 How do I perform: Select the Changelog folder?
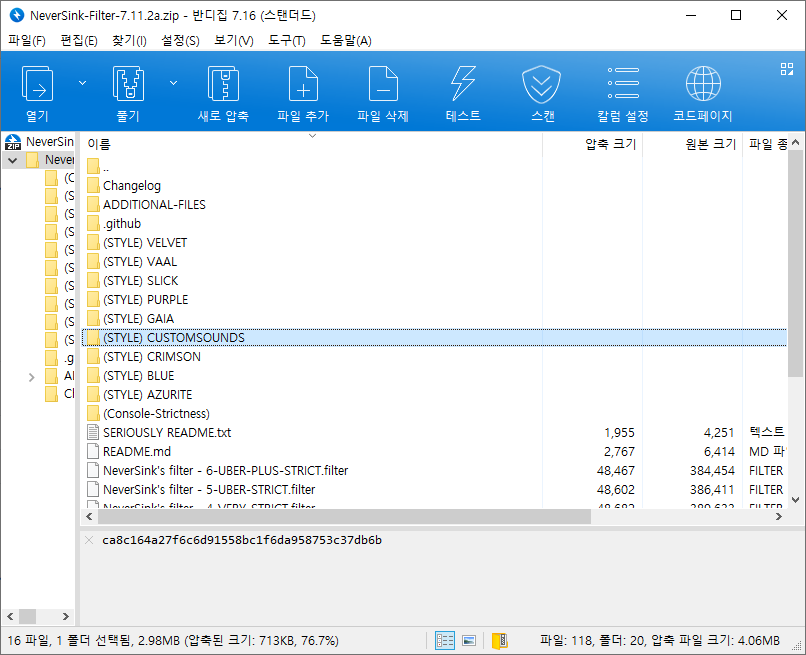(x=434, y=186)
